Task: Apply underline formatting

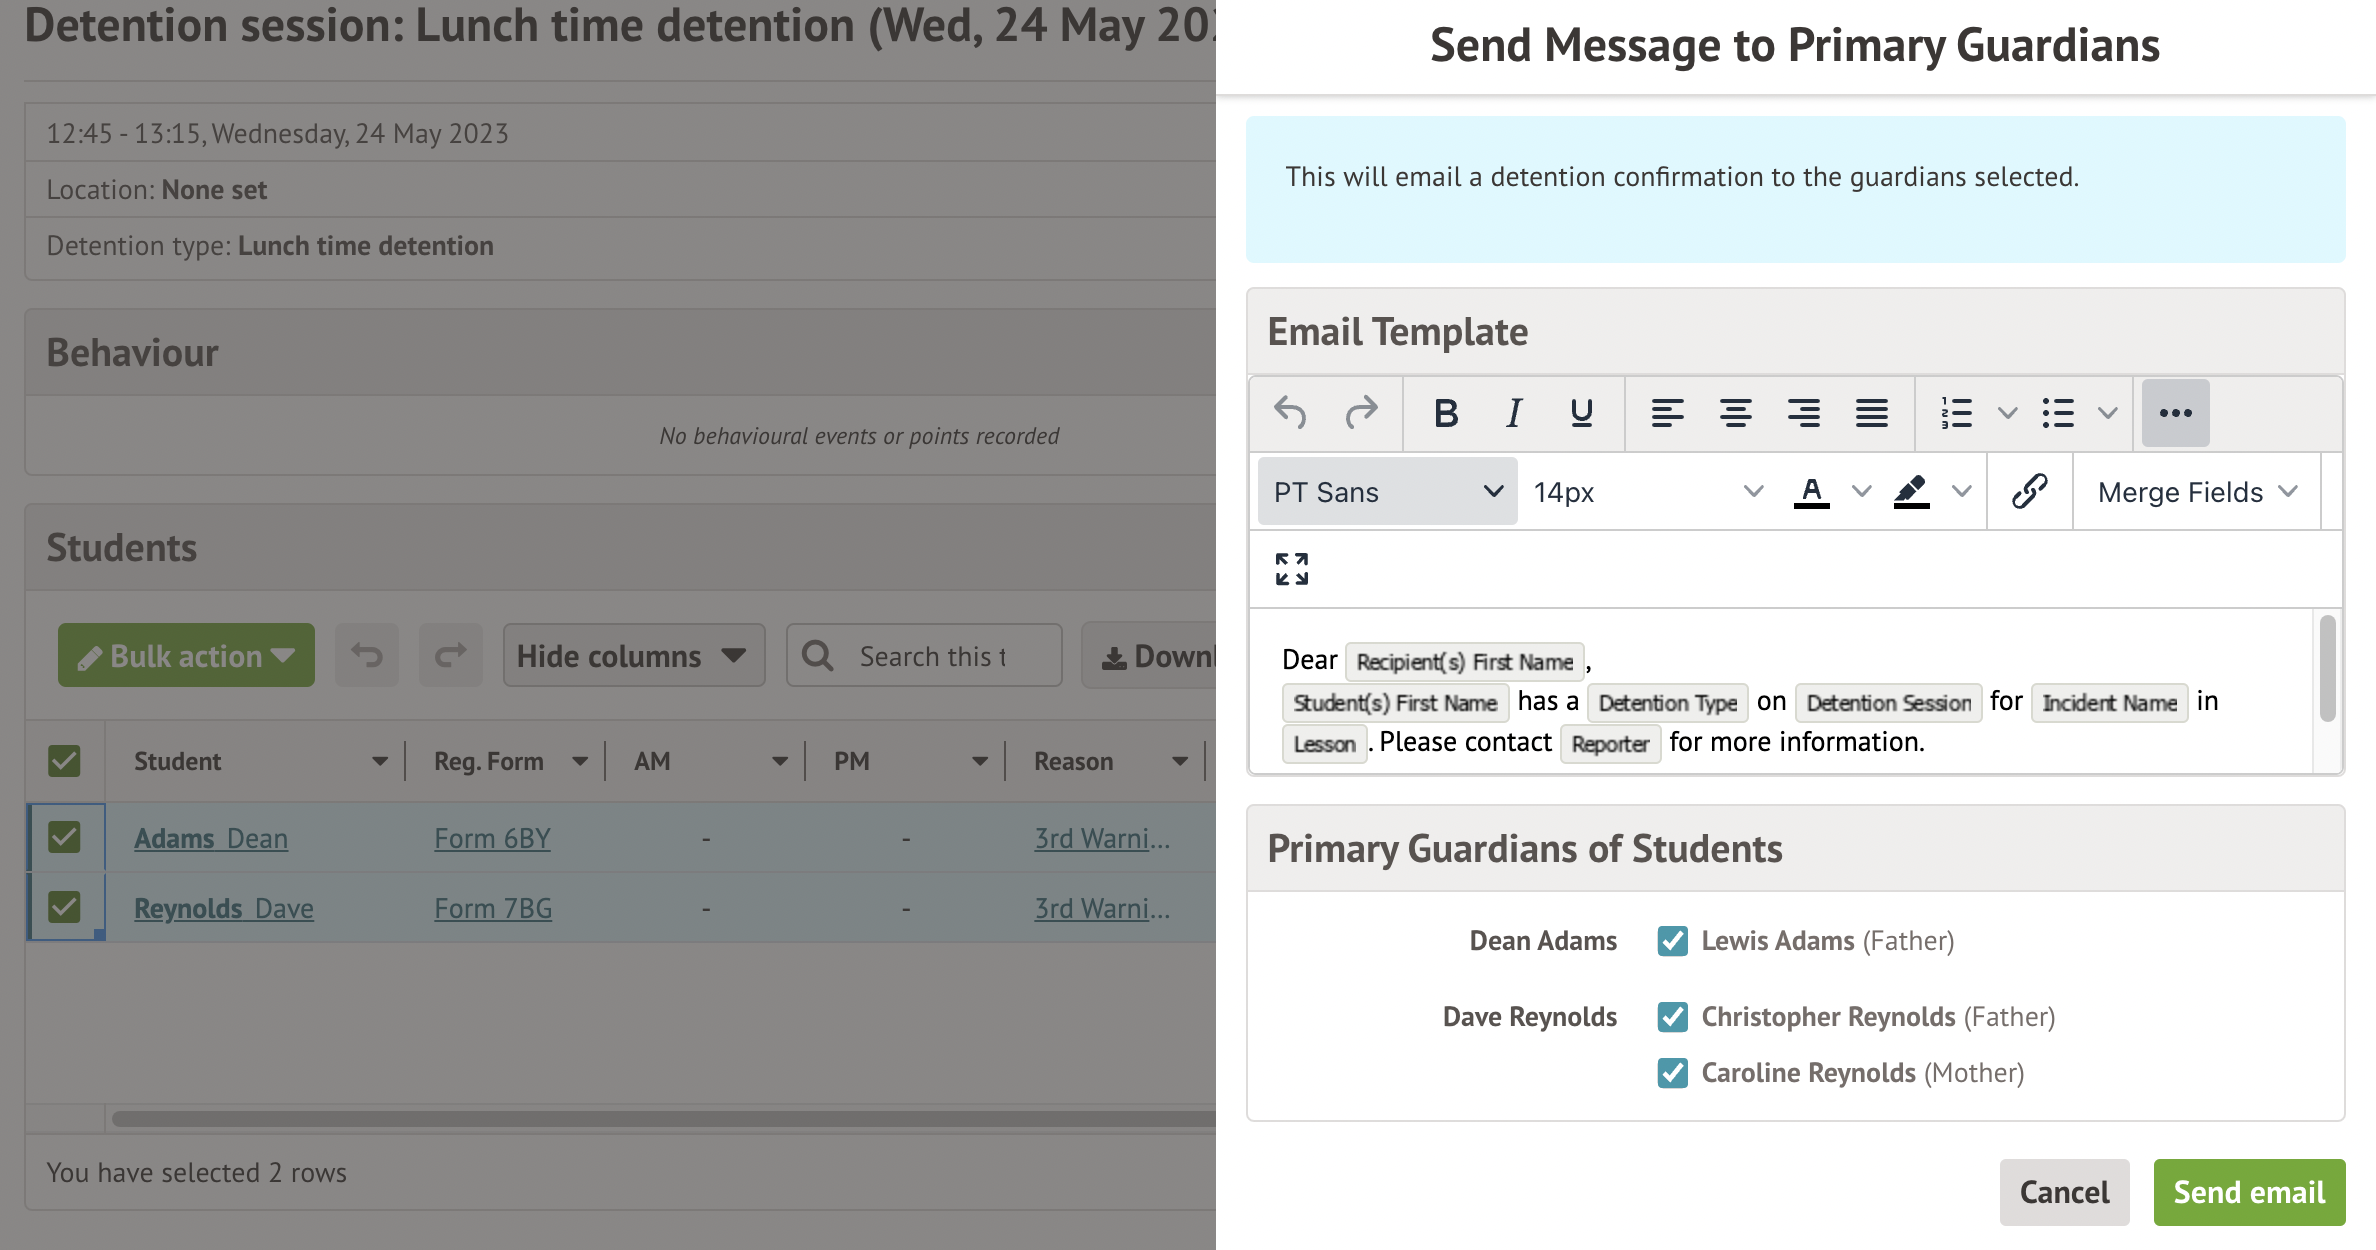Action: pos(1581,413)
